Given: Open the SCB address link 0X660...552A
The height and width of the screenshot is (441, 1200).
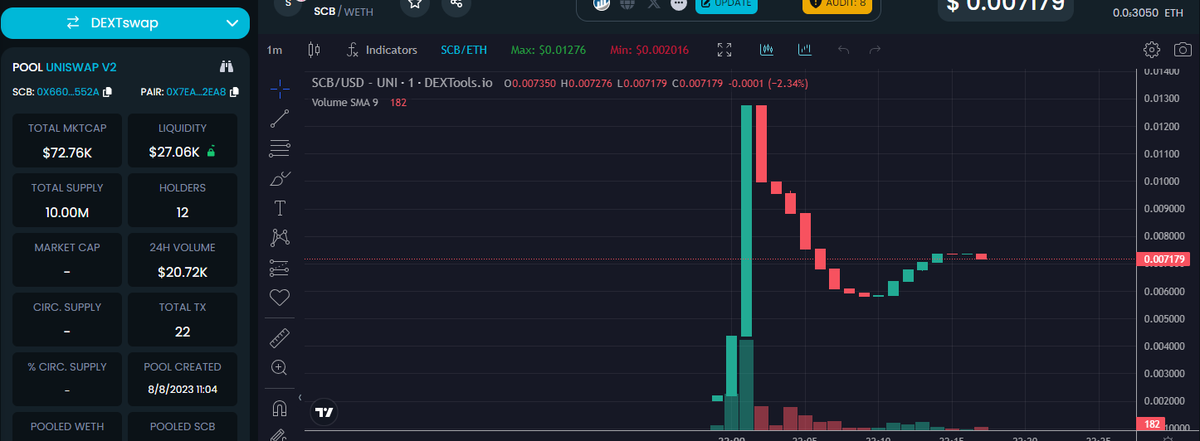Looking at the screenshot, I should point(68,92).
